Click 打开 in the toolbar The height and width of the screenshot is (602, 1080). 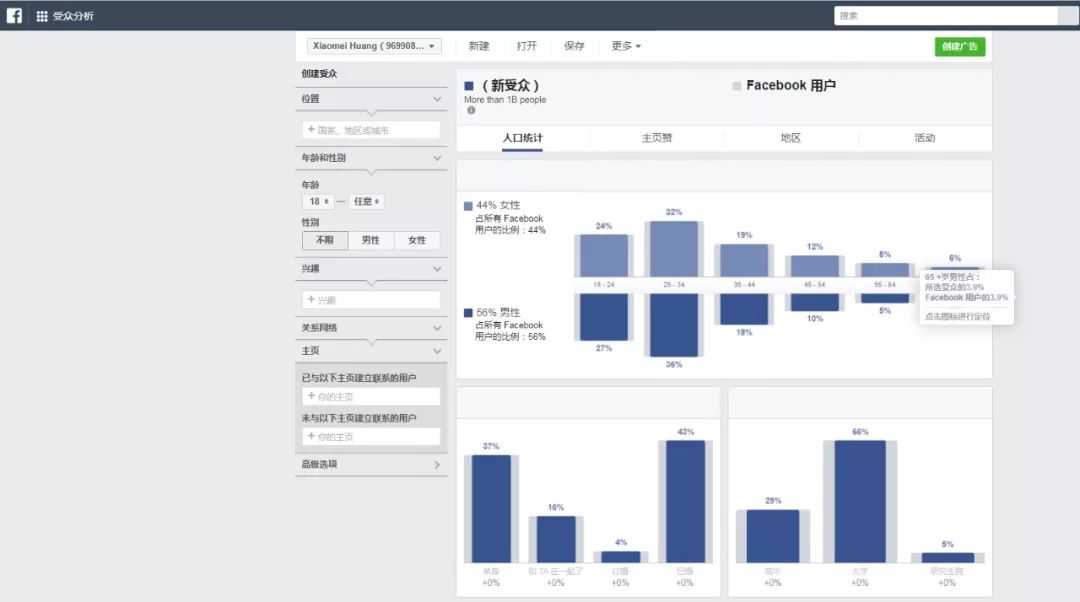click(526, 46)
